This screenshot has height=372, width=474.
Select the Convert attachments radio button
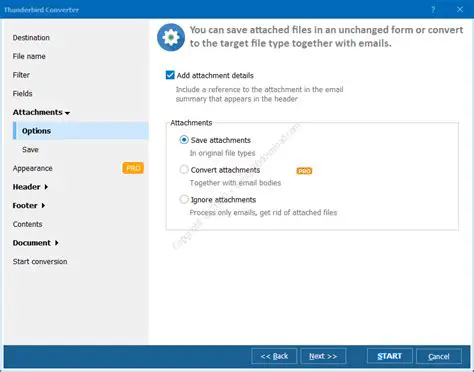(x=184, y=169)
